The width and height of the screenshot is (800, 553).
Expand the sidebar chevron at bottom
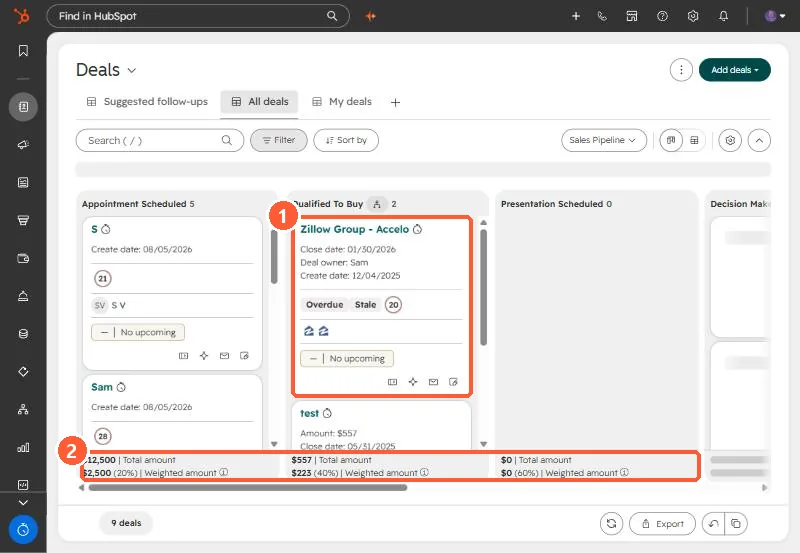pyautogui.click(x=23, y=502)
